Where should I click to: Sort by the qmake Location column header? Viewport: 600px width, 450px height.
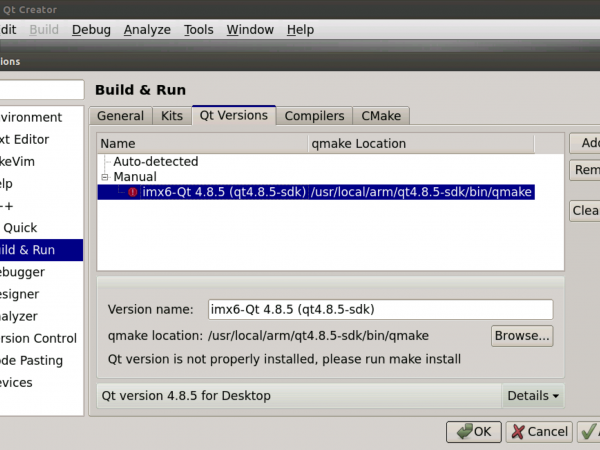tap(360, 144)
